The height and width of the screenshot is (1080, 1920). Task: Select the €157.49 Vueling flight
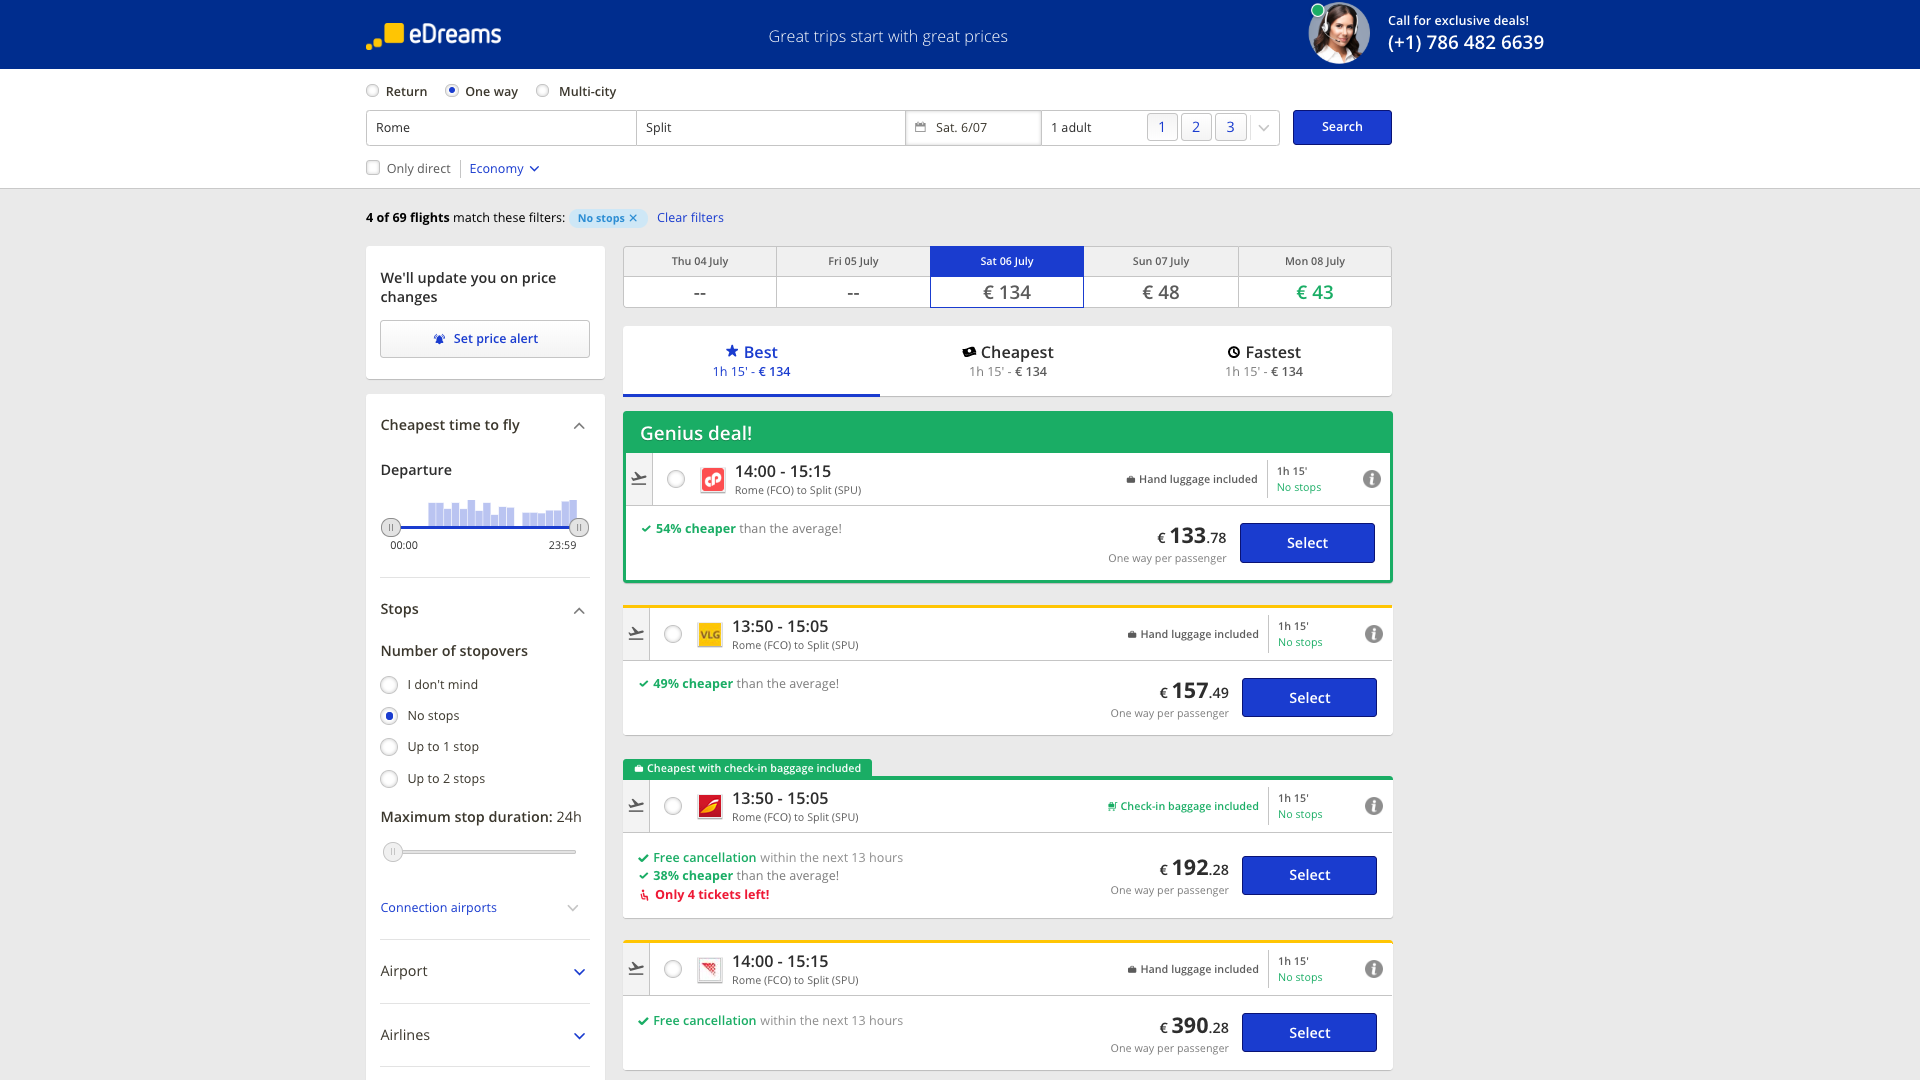[1309, 698]
